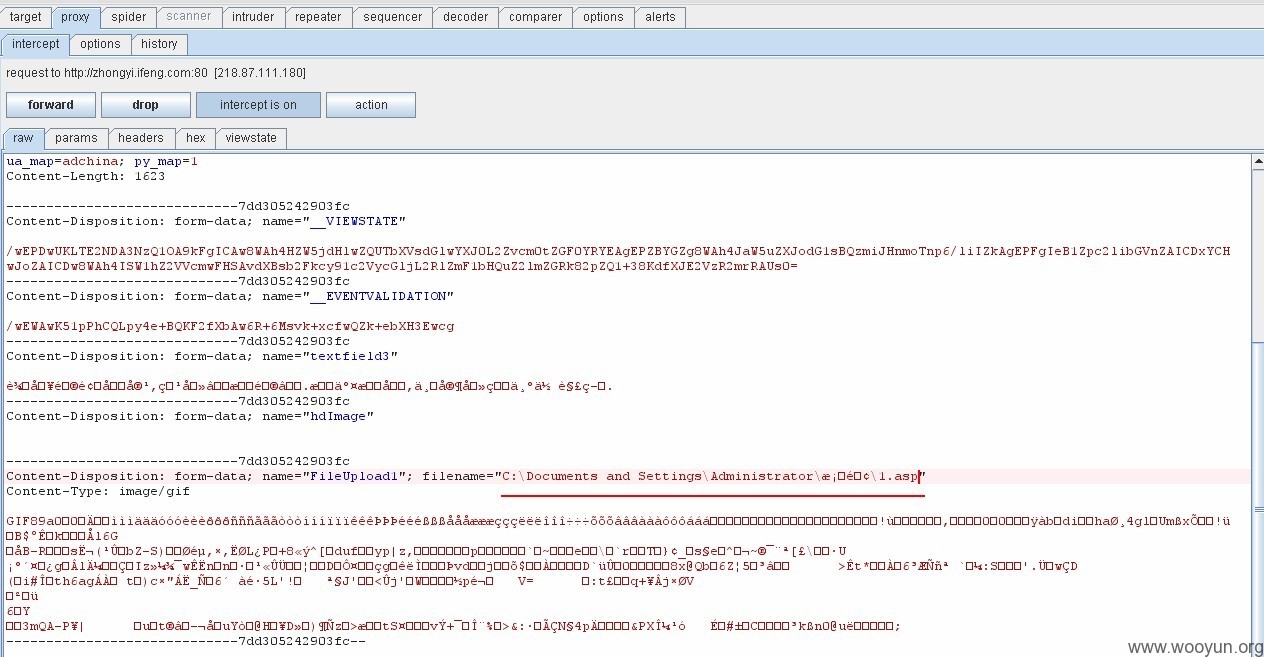1264x657 pixels.
Task: Toggle the 'intercept is on' button
Action: 258,105
